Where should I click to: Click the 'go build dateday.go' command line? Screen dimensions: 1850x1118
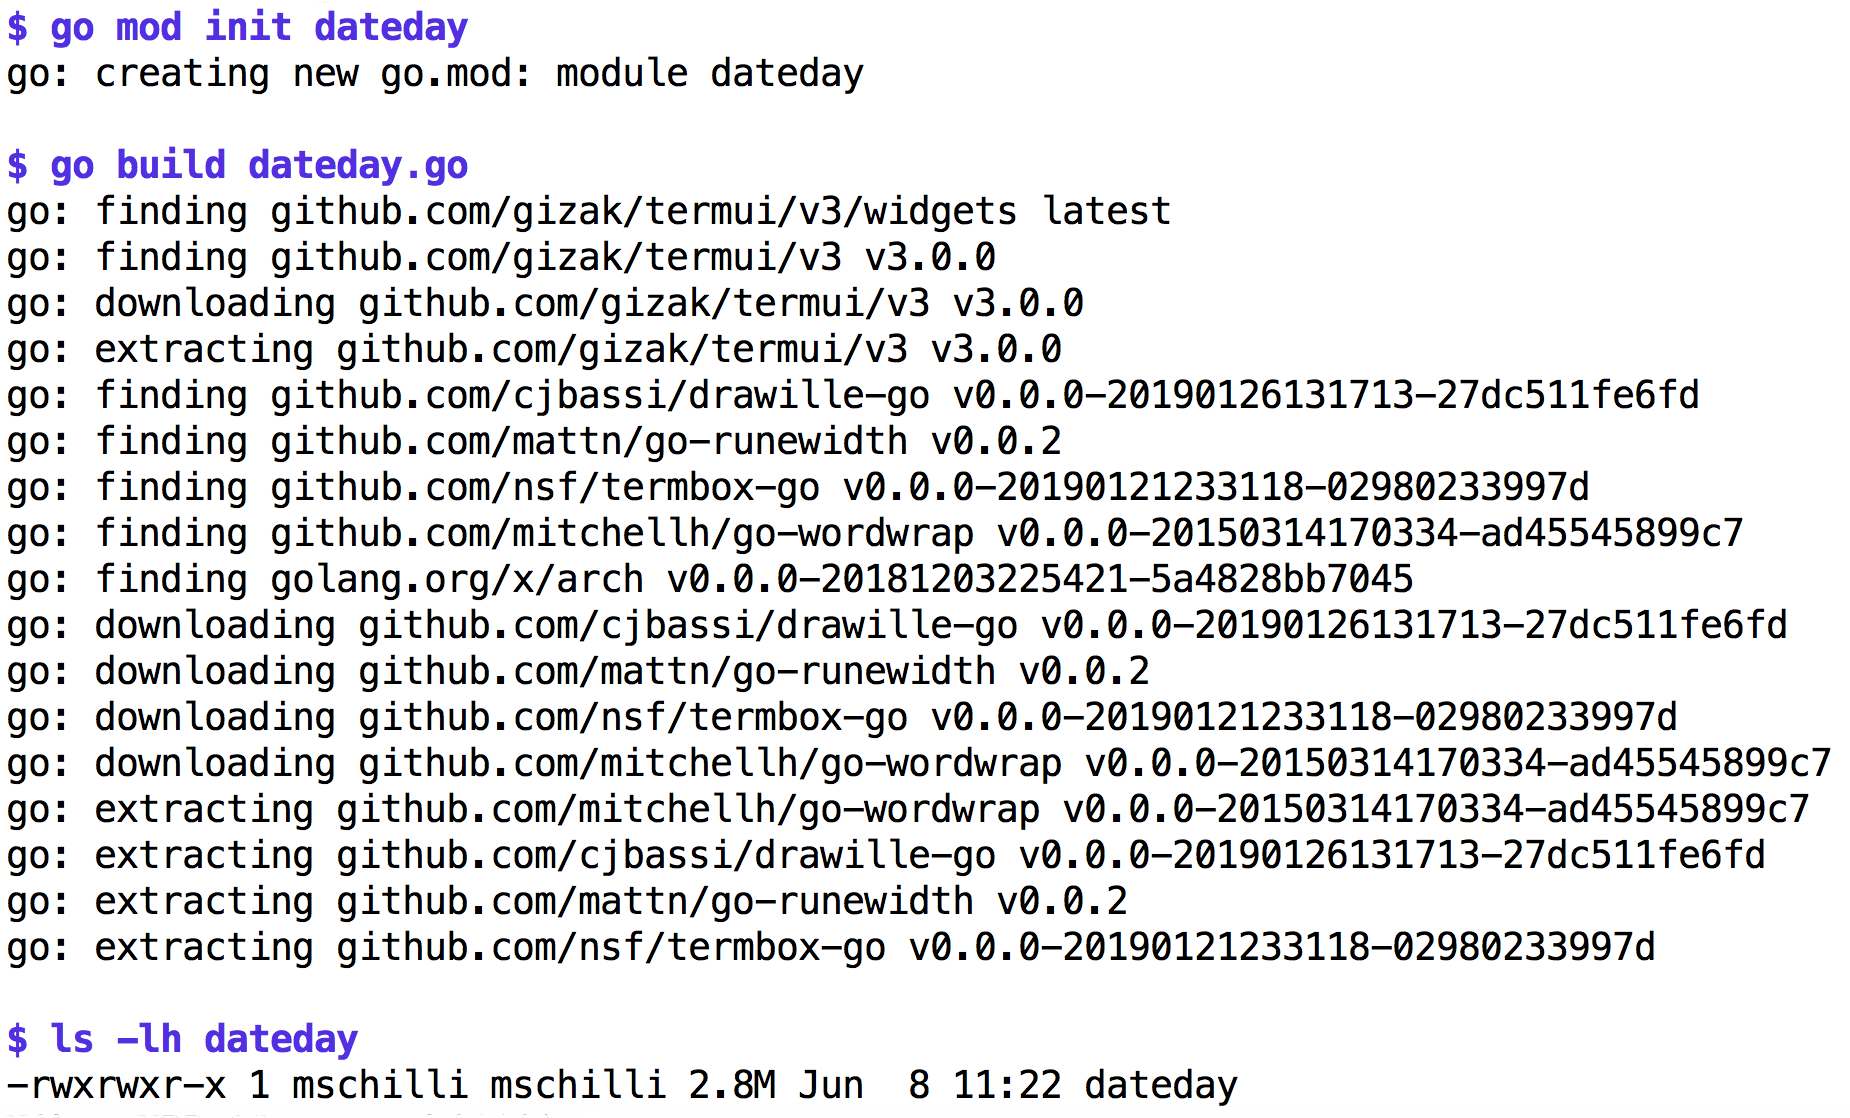[x=237, y=165]
